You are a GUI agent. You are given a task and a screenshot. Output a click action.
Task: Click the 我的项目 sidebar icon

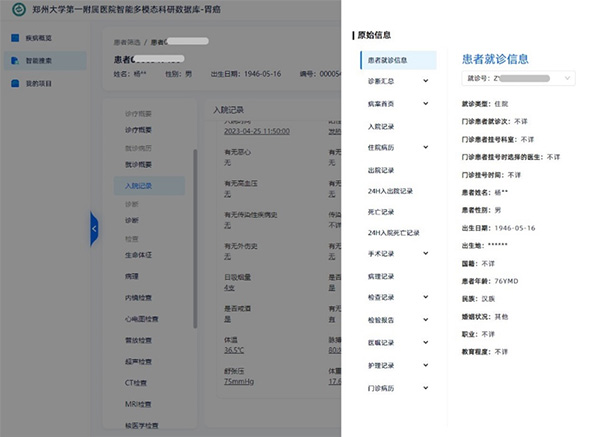[x=15, y=83]
